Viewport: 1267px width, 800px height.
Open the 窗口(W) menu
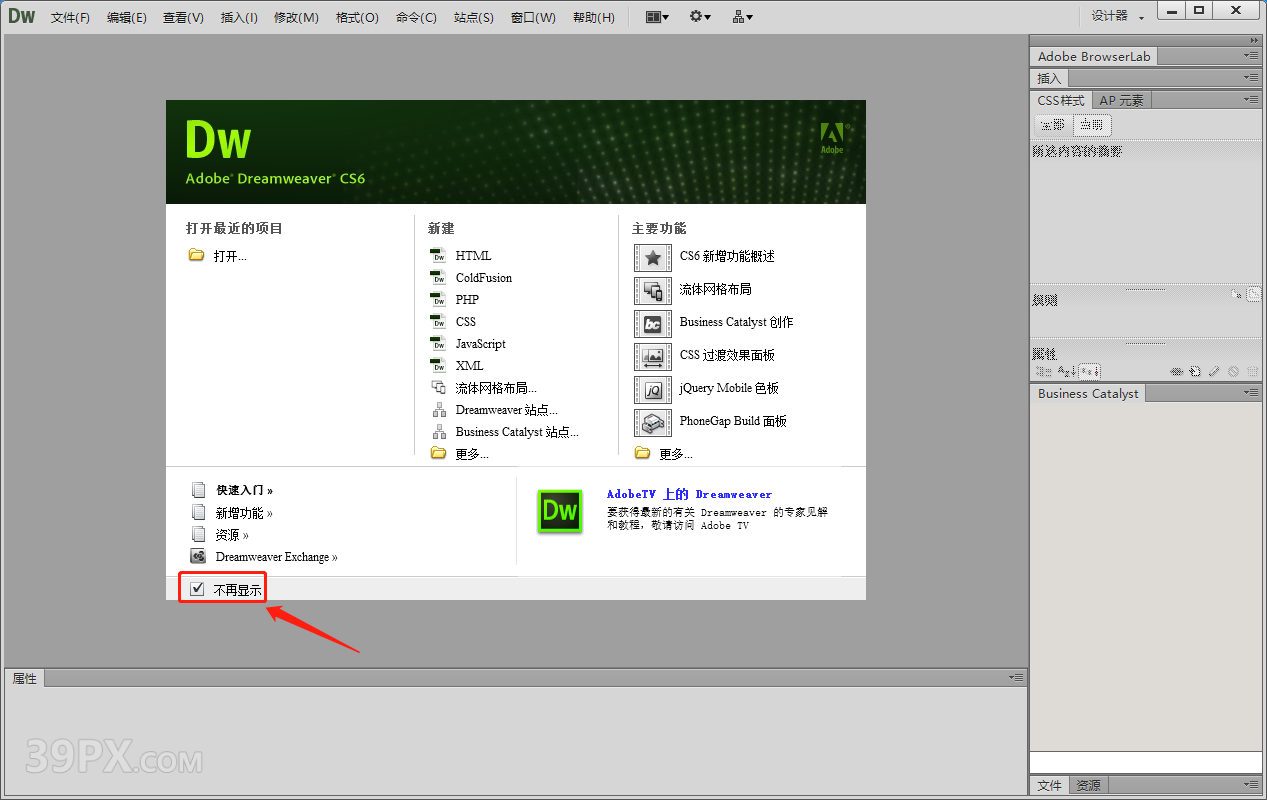coord(533,17)
